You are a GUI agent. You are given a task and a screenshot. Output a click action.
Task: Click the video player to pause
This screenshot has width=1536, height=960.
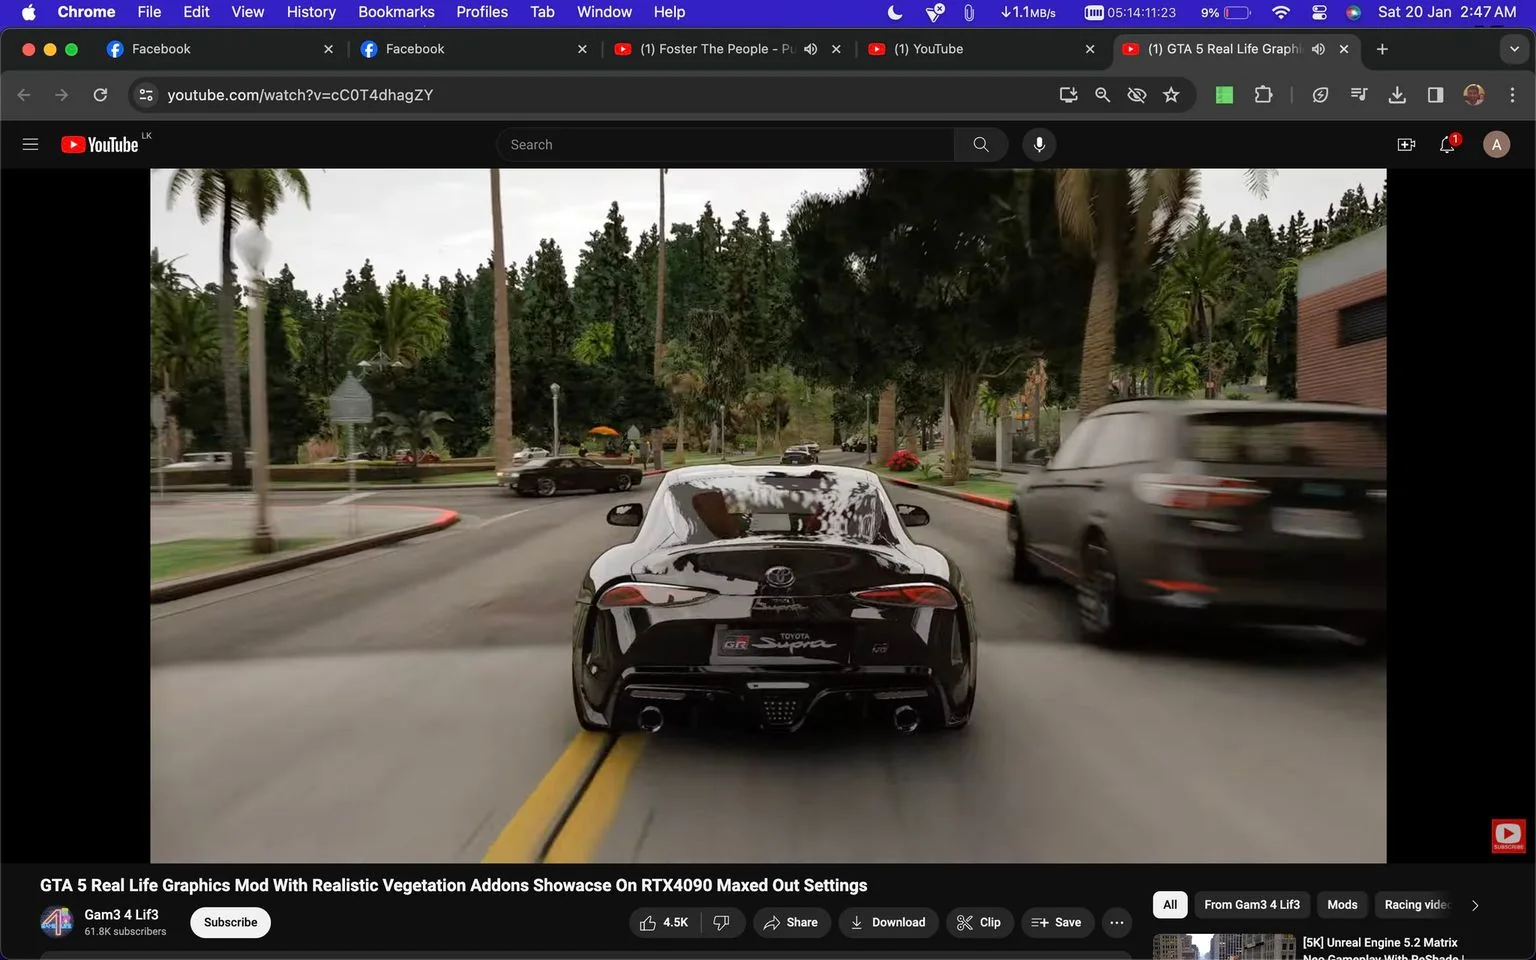click(x=768, y=515)
